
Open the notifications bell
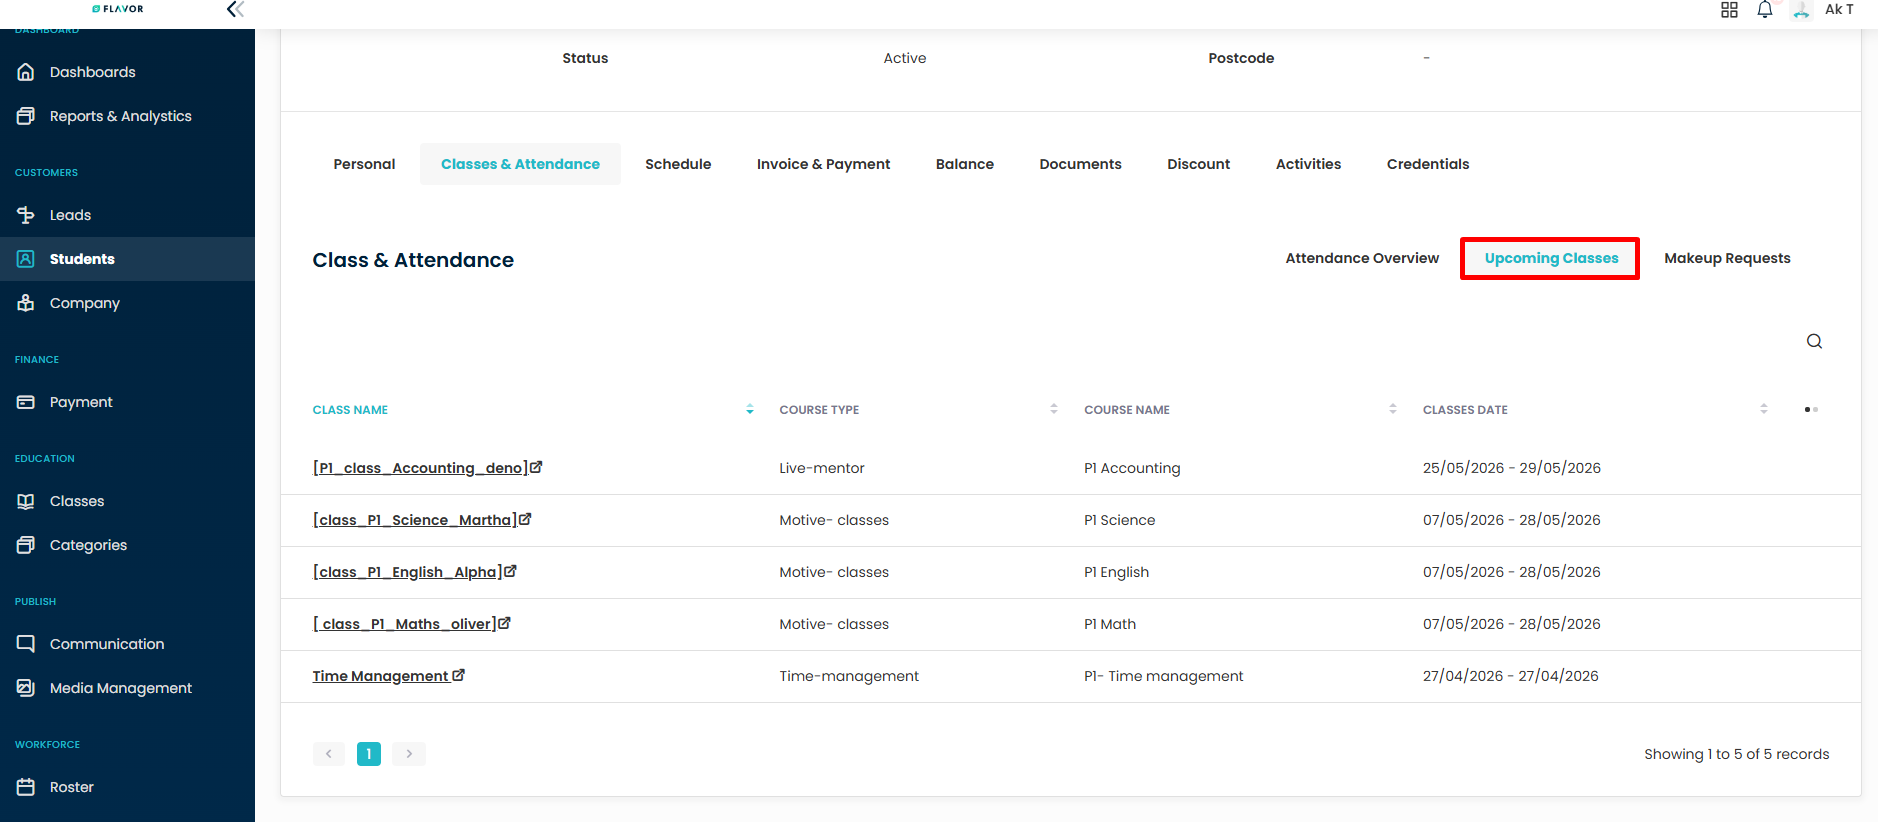point(1765,10)
